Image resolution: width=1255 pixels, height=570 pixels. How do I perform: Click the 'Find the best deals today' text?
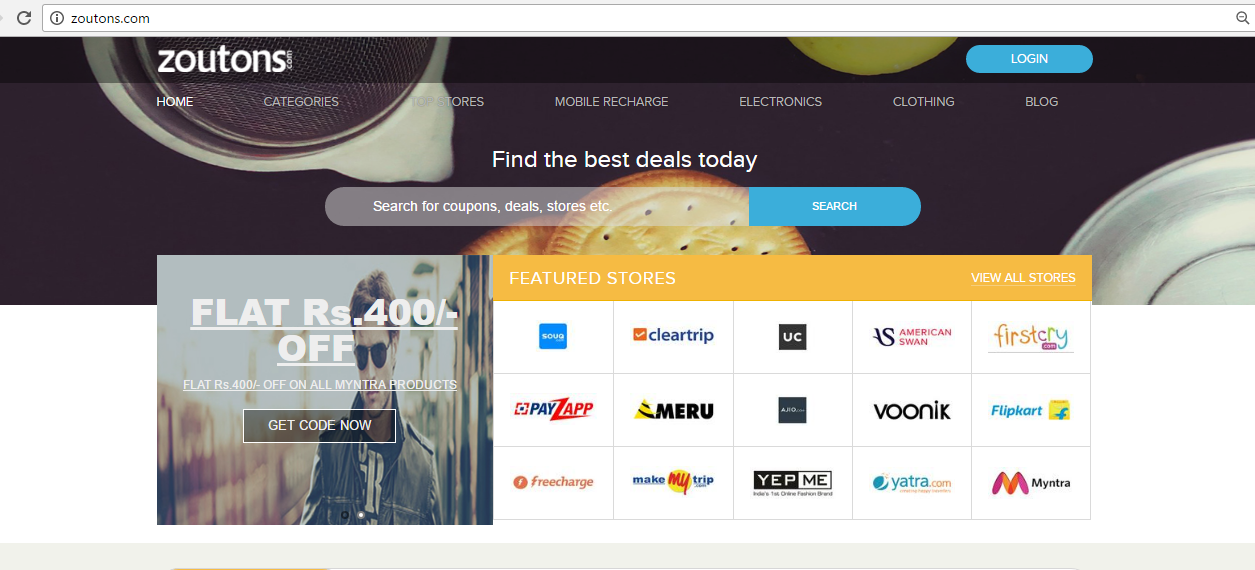(624, 159)
